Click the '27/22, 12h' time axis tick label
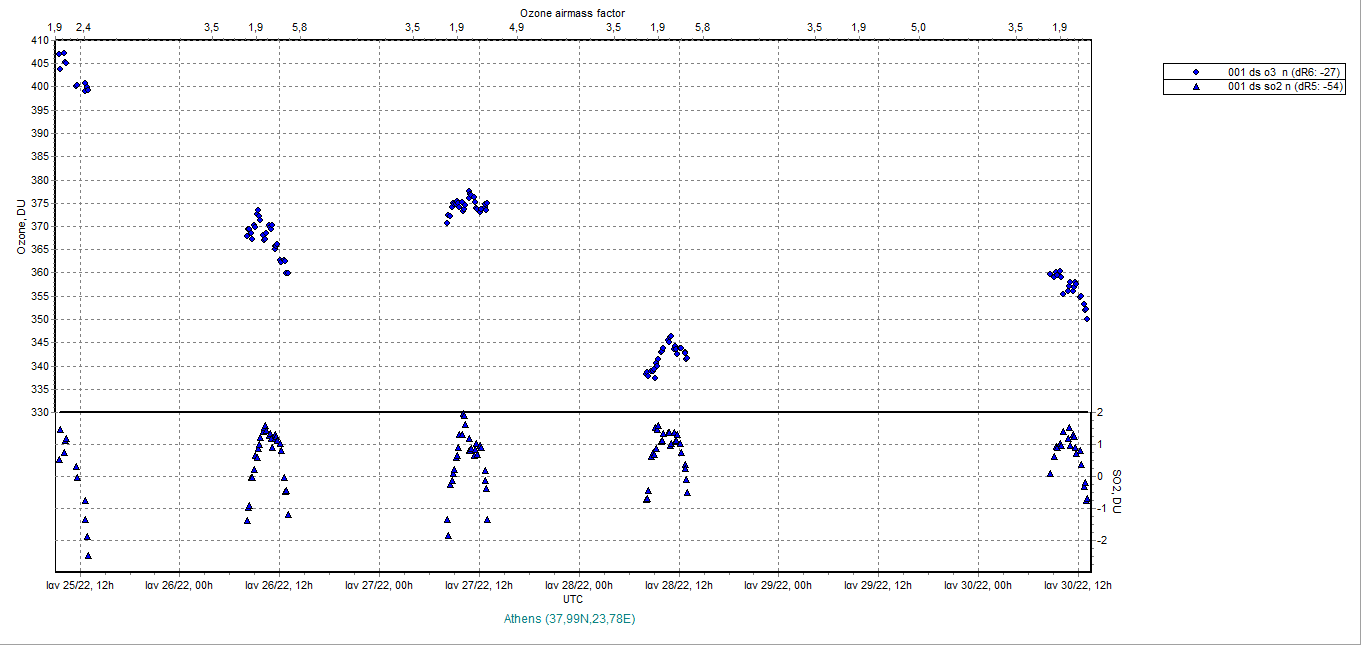Image resolution: width=1361 pixels, height=645 pixels. point(479,586)
